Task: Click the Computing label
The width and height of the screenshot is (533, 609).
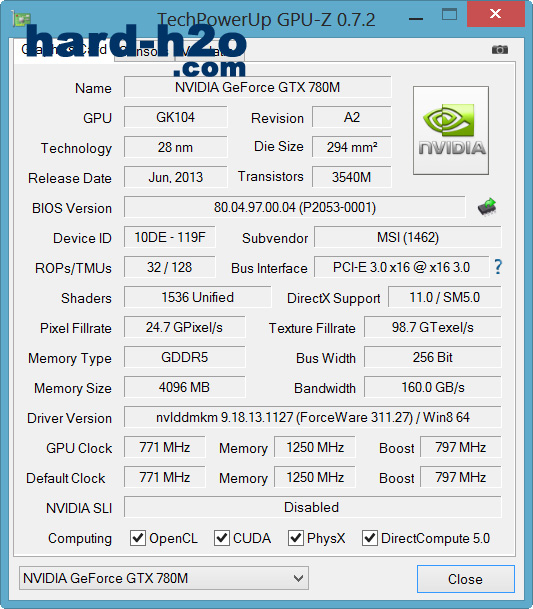Action: click(80, 539)
